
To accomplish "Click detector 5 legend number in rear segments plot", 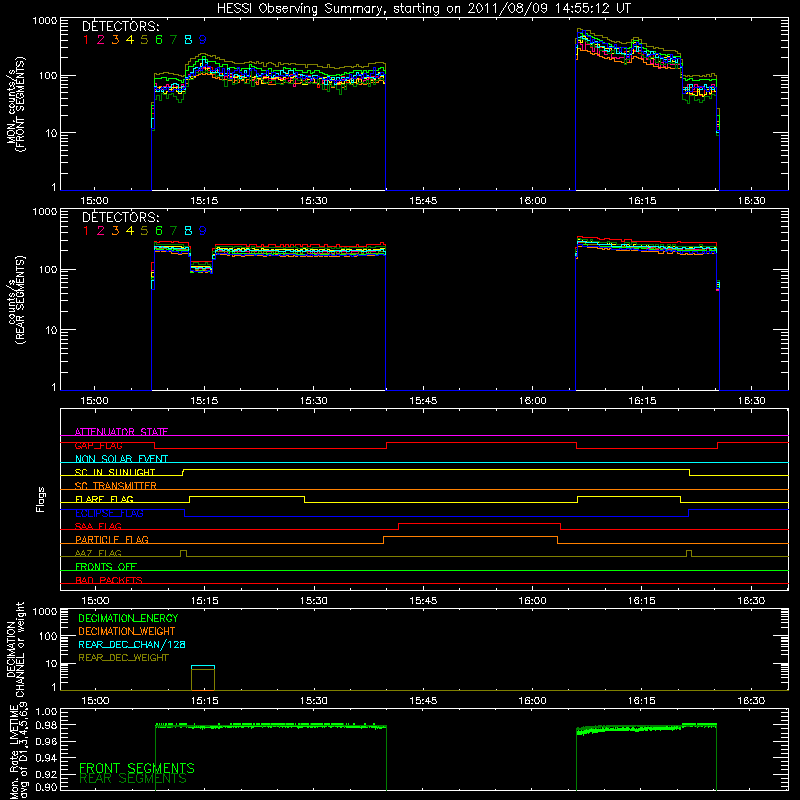I will (144, 231).
